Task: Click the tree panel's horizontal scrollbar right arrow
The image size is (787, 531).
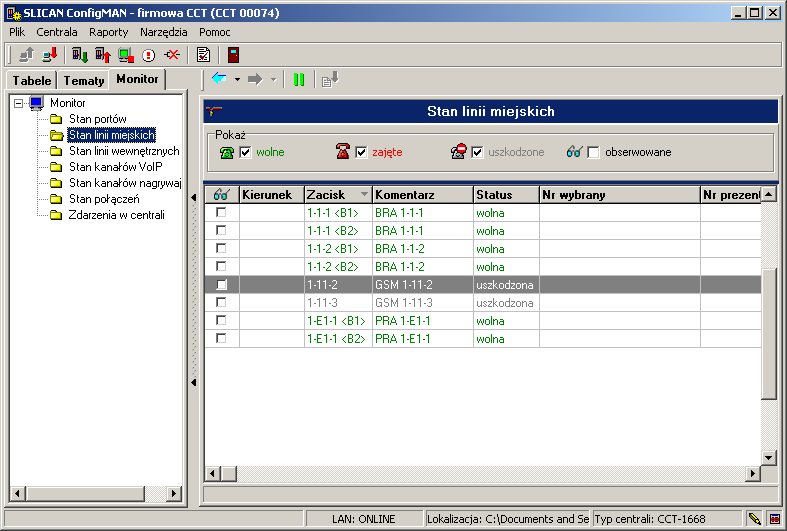Action: tap(174, 493)
